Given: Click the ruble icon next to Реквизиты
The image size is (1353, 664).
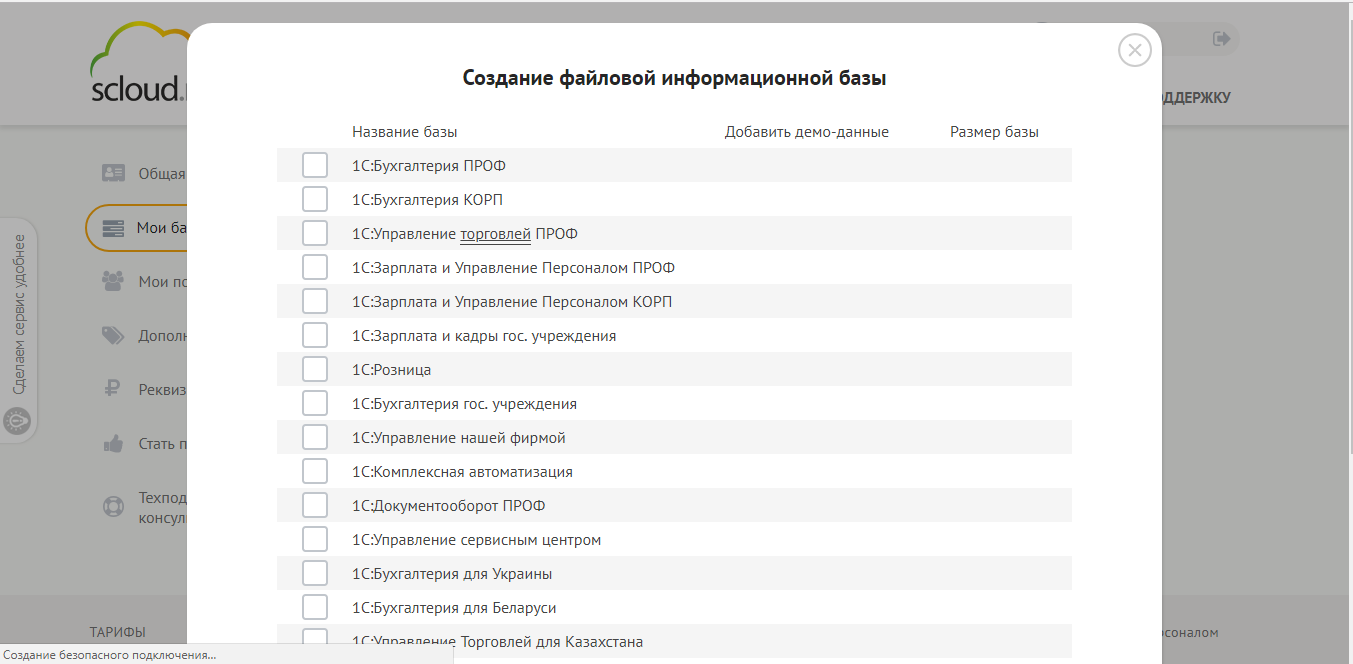Looking at the screenshot, I should pyautogui.click(x=112, y=389).
